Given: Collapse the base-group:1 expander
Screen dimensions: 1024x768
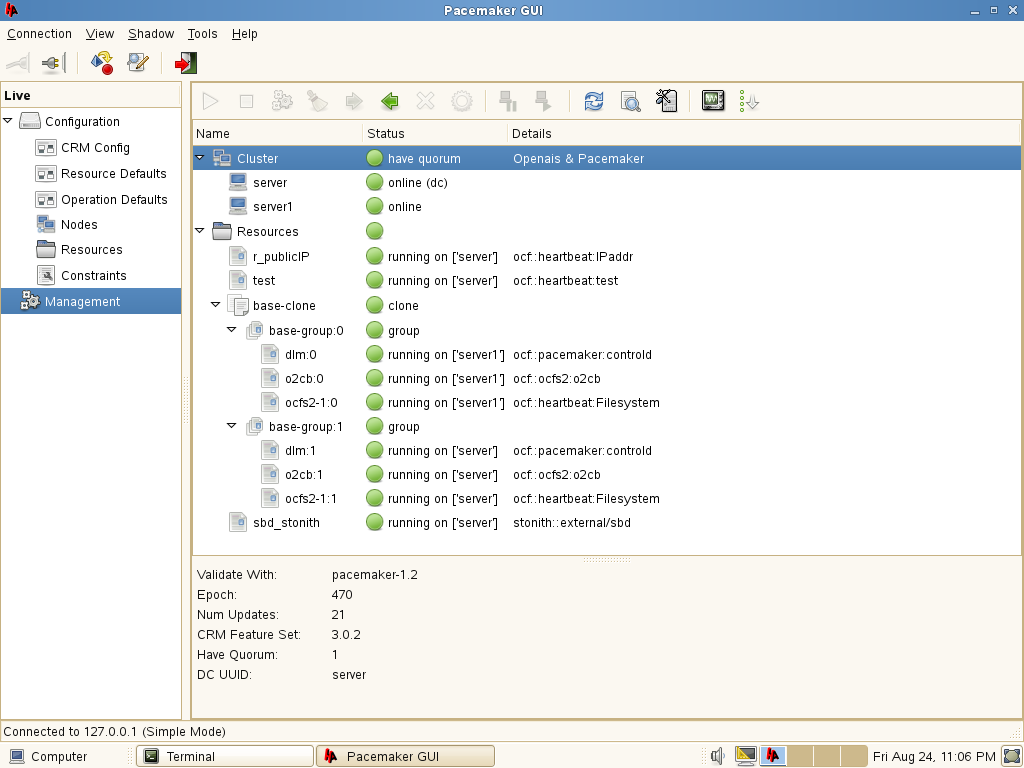Looking at the screenshot, I should coord(231,426).
